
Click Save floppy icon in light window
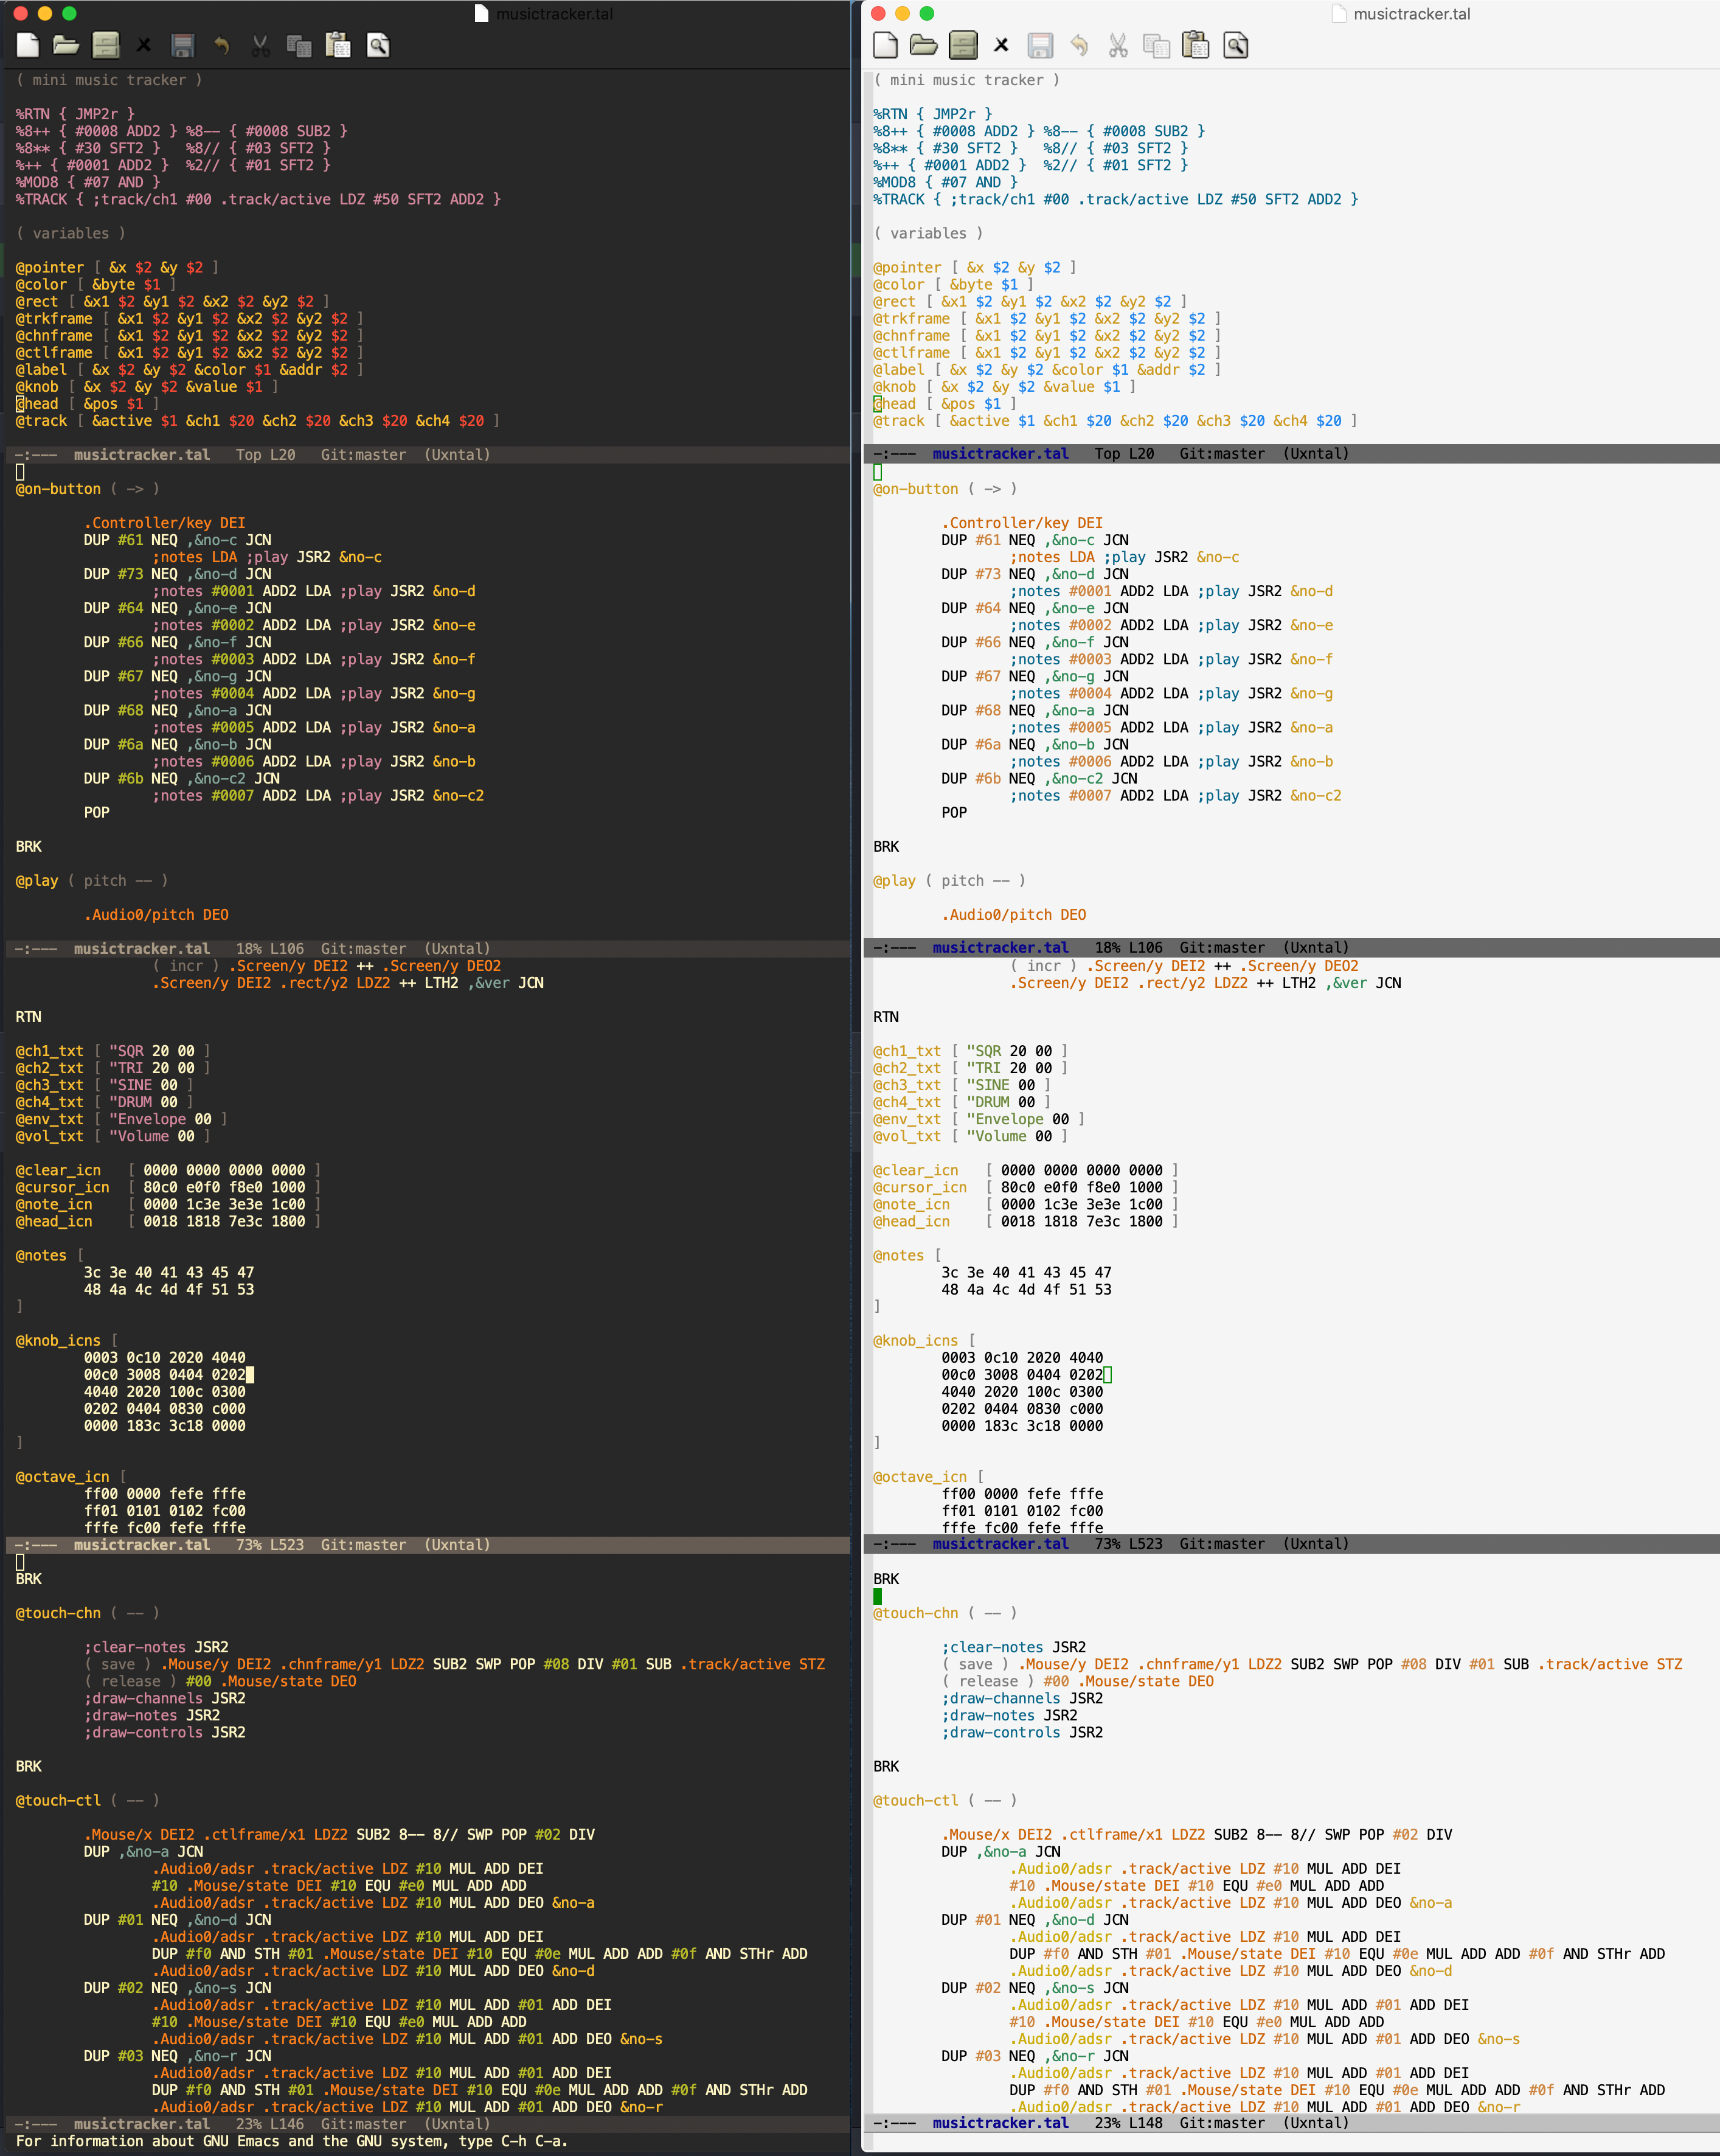1040,45
